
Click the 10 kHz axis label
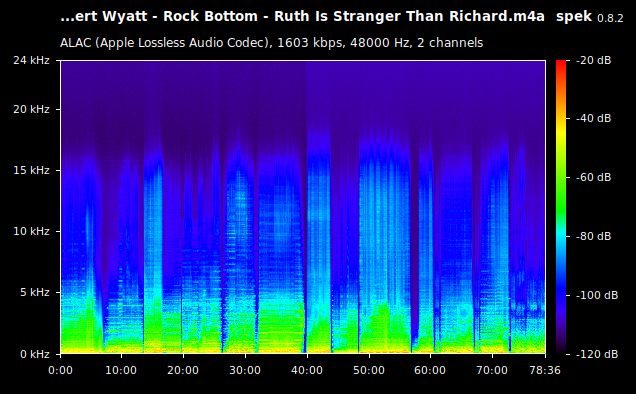pos(31,231)
